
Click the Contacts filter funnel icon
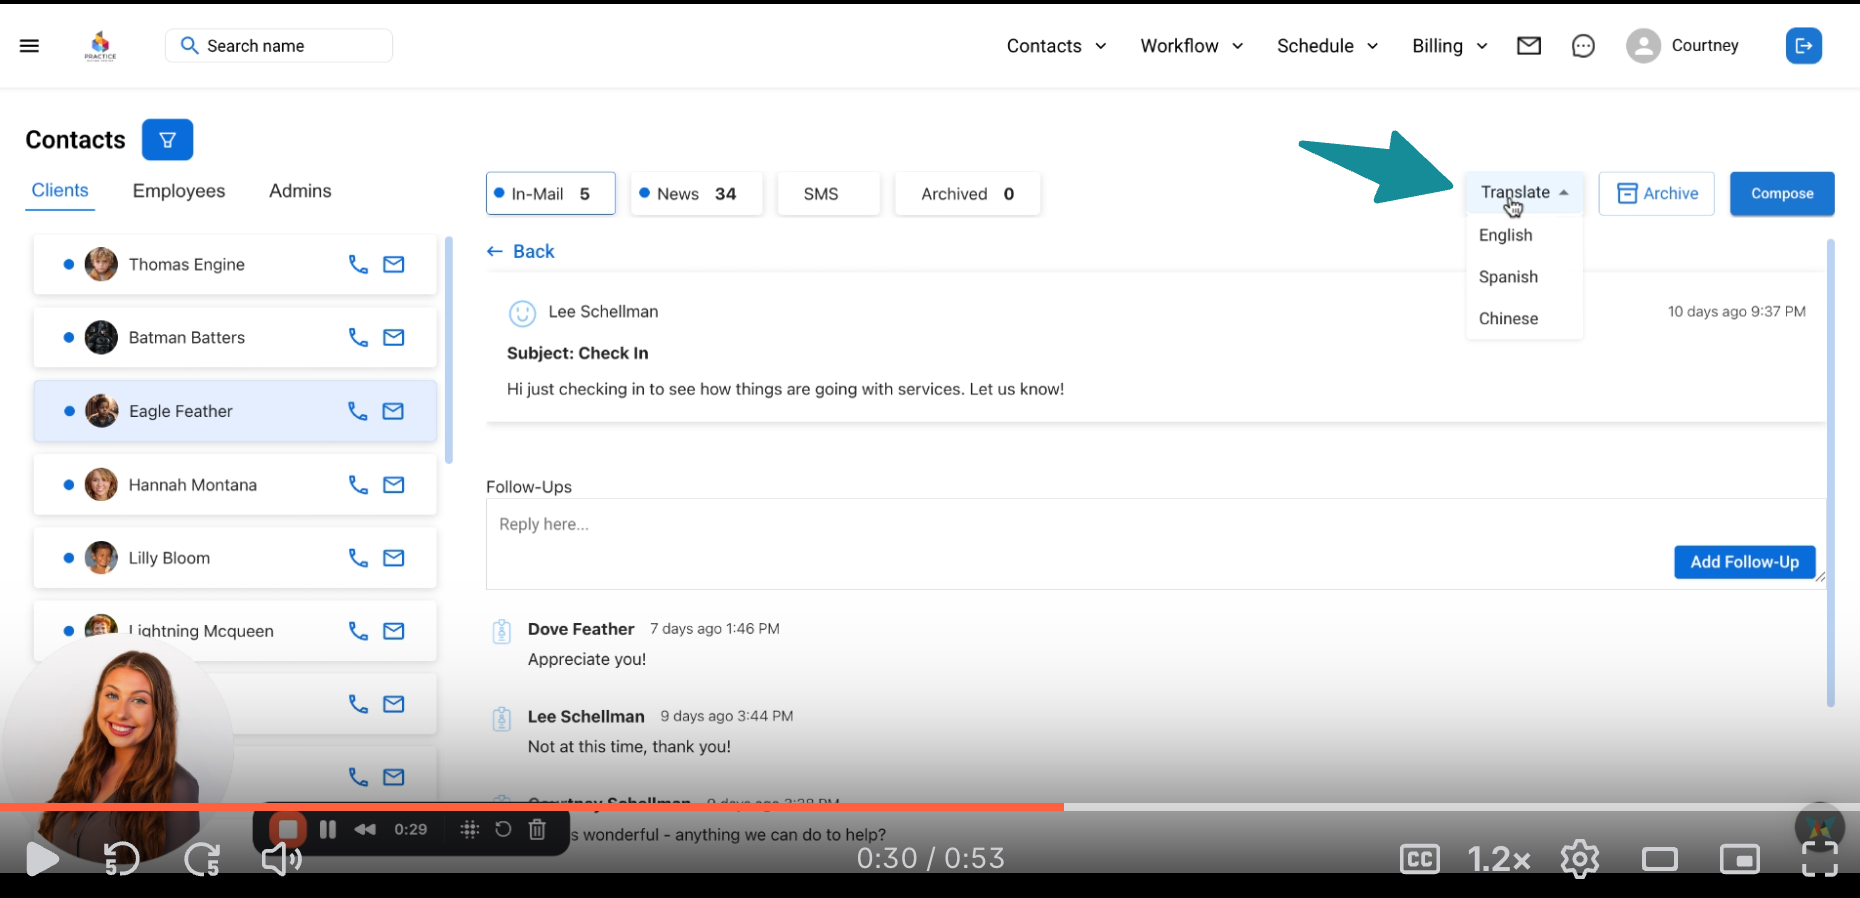click(x=167, y=140)
